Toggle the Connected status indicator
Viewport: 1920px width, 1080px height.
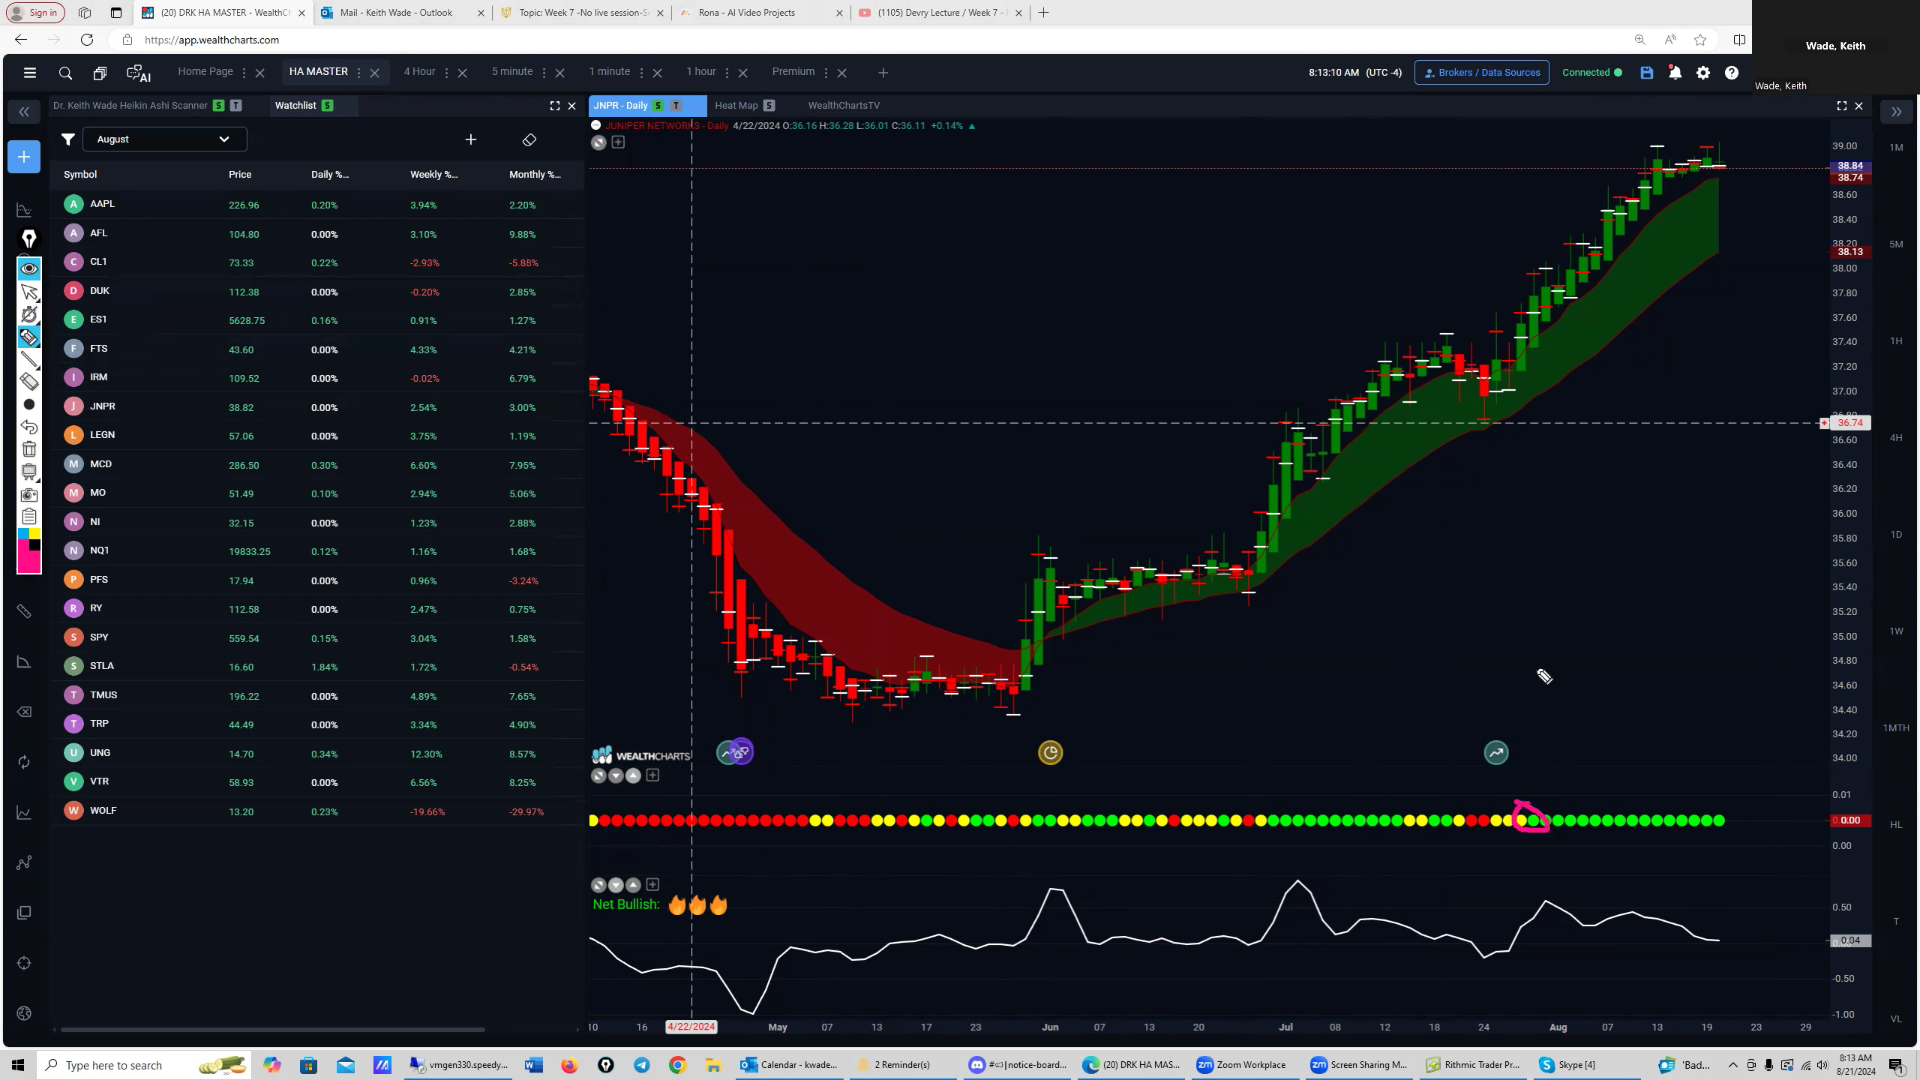click(x=1592, y=73)
